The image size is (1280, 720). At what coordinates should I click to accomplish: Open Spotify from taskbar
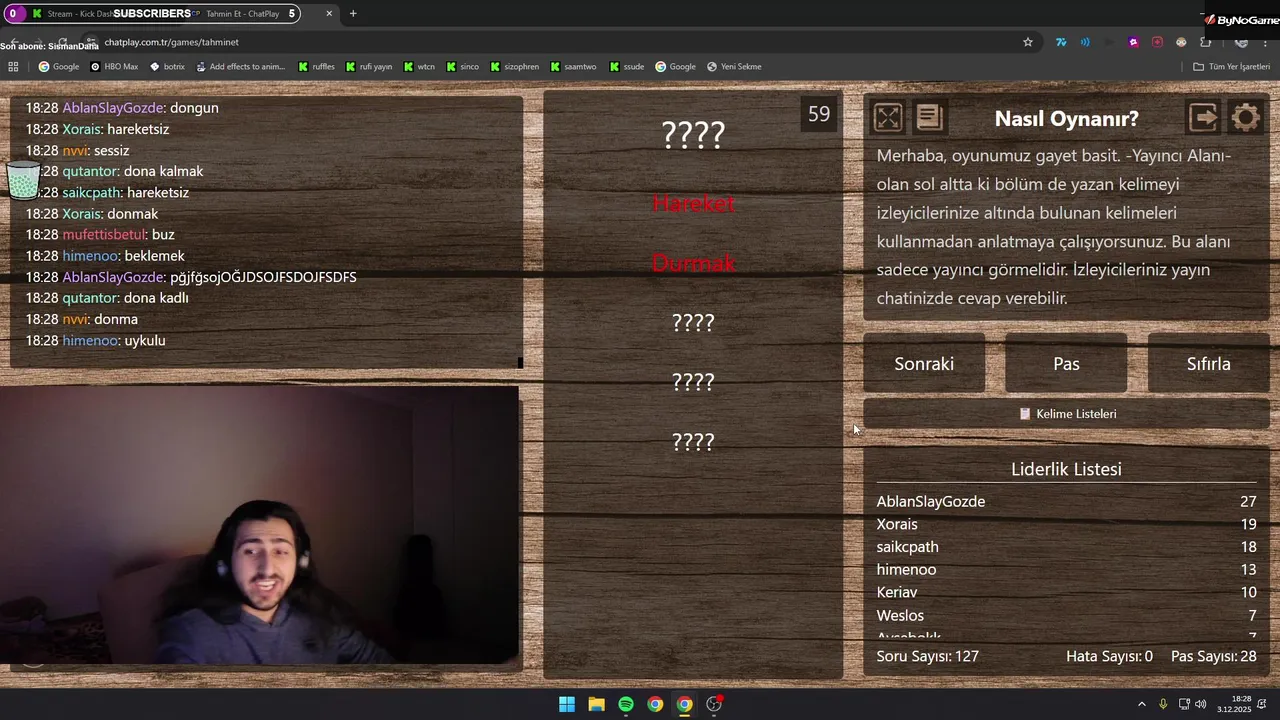[625, 704]
